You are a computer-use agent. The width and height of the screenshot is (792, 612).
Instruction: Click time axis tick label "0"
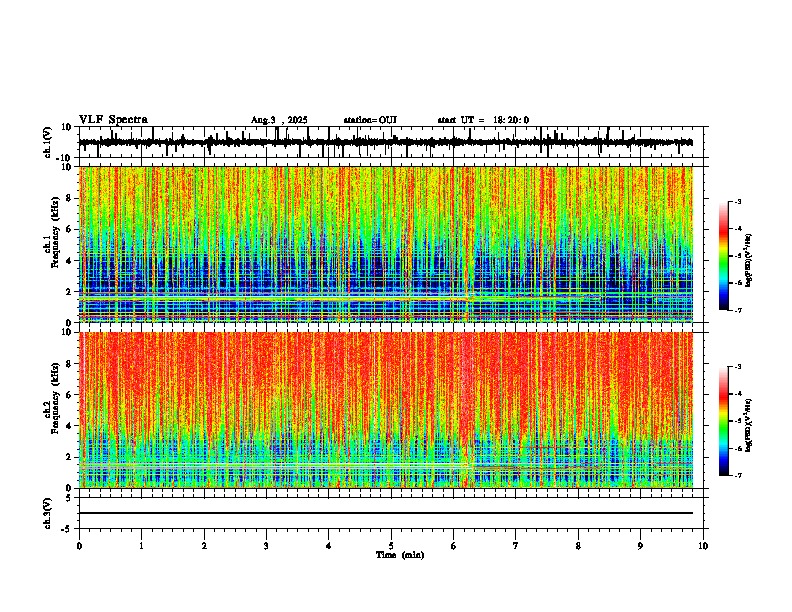(79, 546)
